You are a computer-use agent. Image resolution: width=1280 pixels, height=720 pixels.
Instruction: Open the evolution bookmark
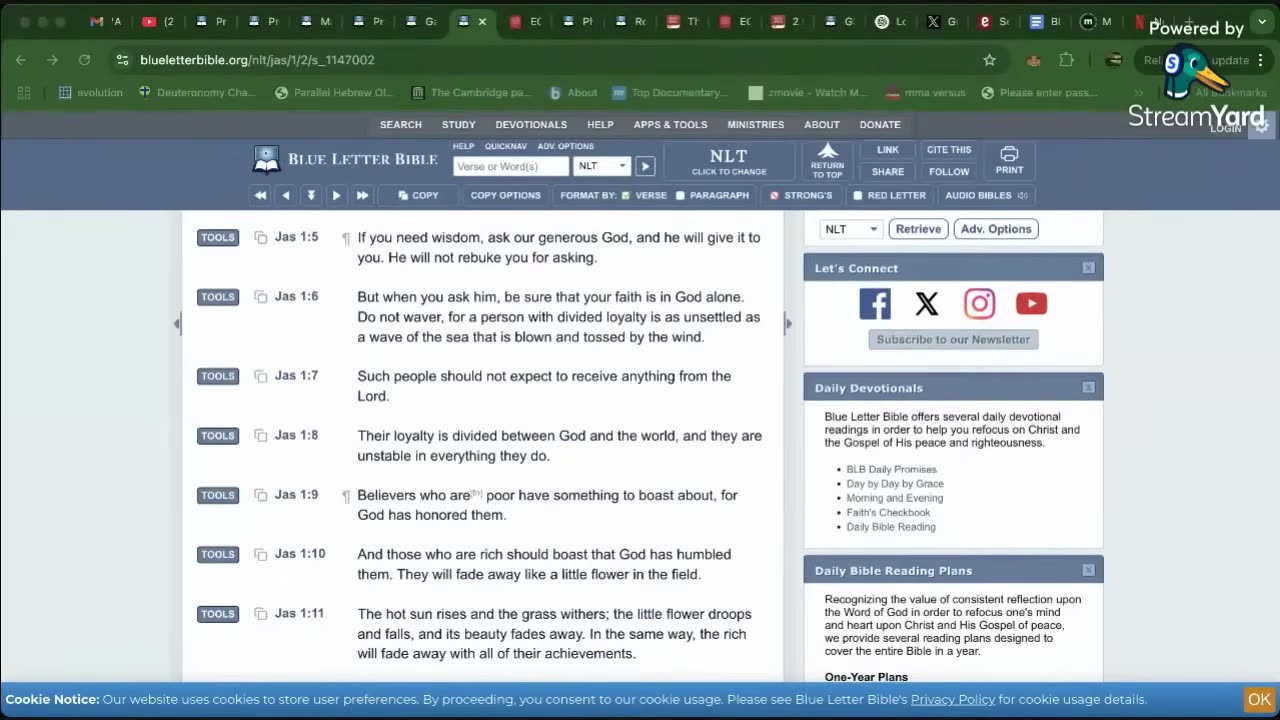90,92
